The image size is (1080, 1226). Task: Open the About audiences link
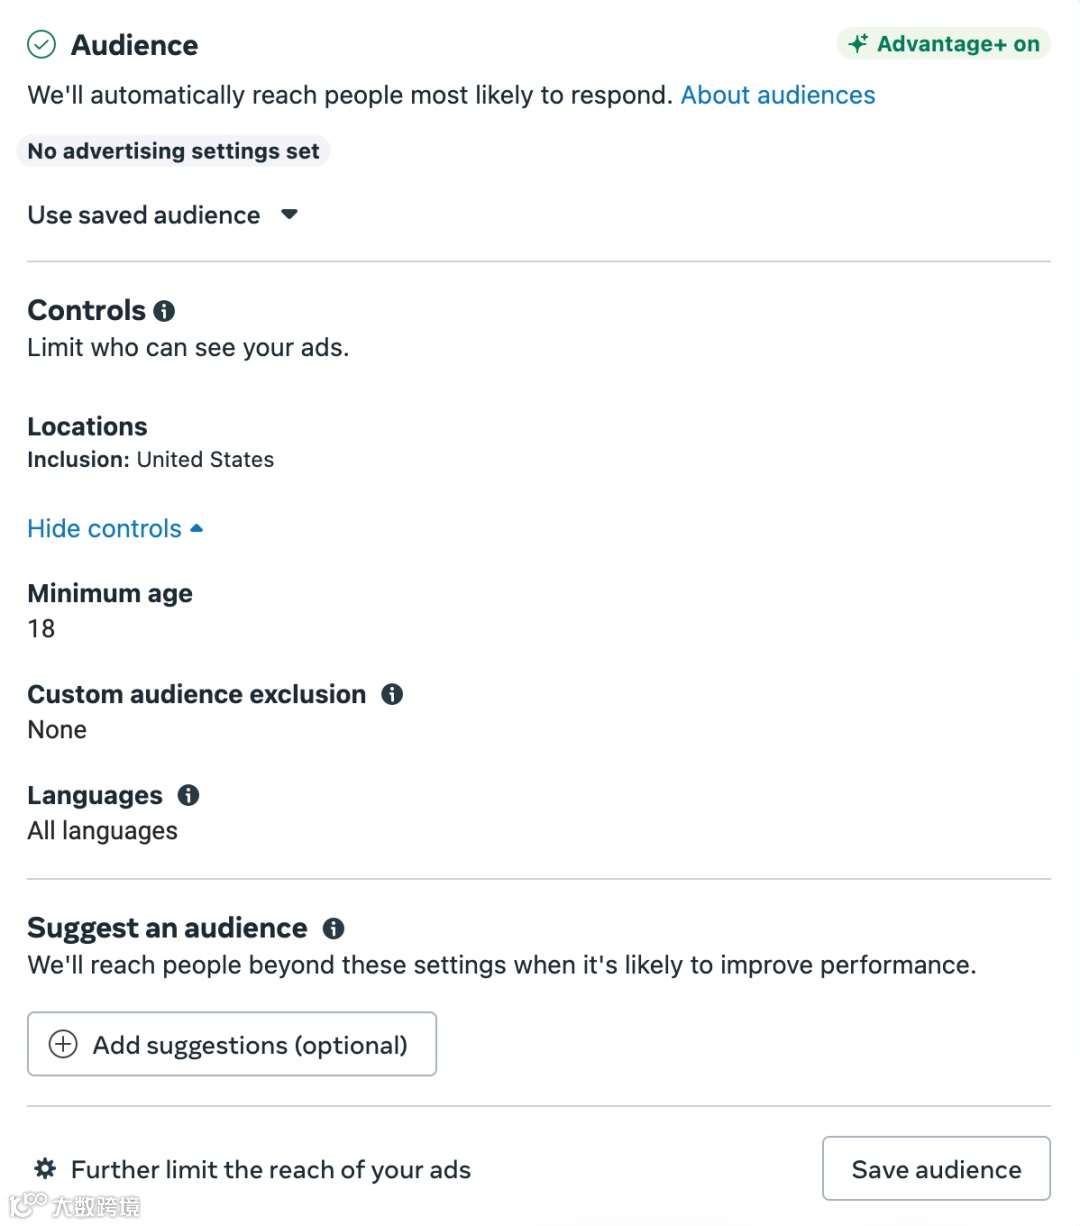point(777,95)
